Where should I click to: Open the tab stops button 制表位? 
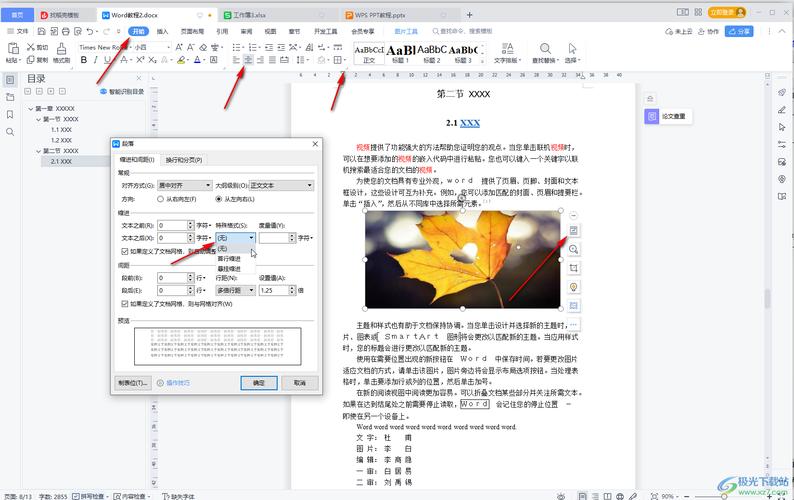(133, 383)
